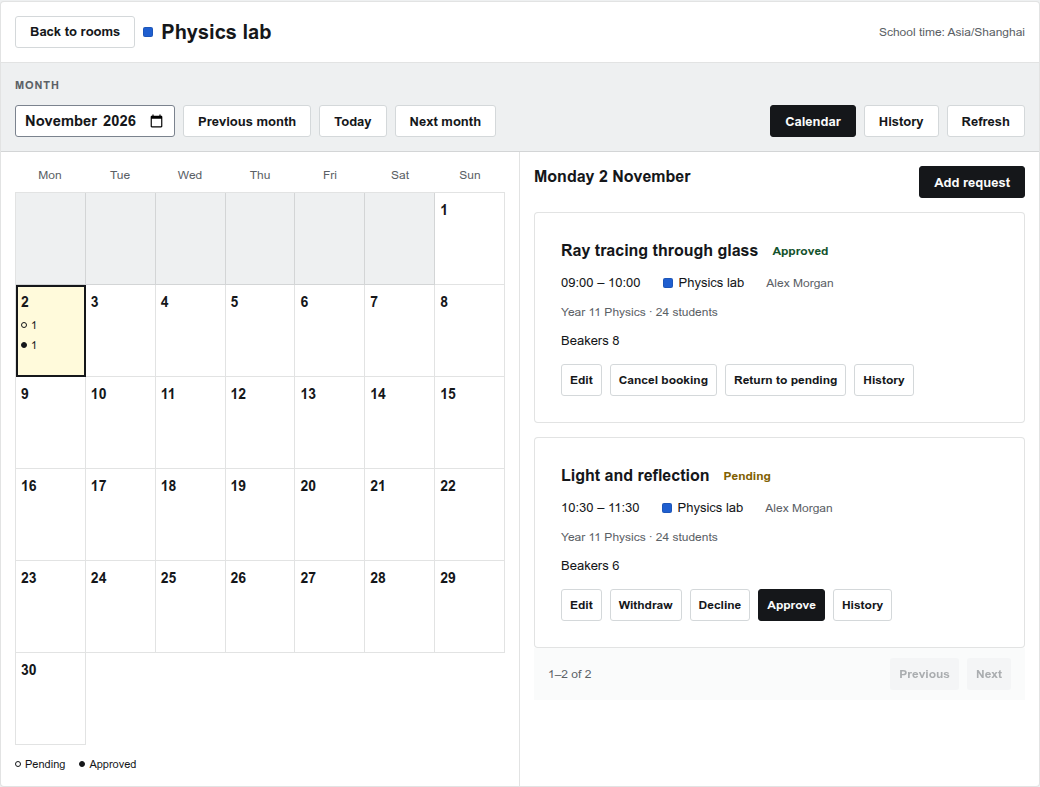Click the Monday 2 November heading
1040x787 pixels.
coord(612,176)
